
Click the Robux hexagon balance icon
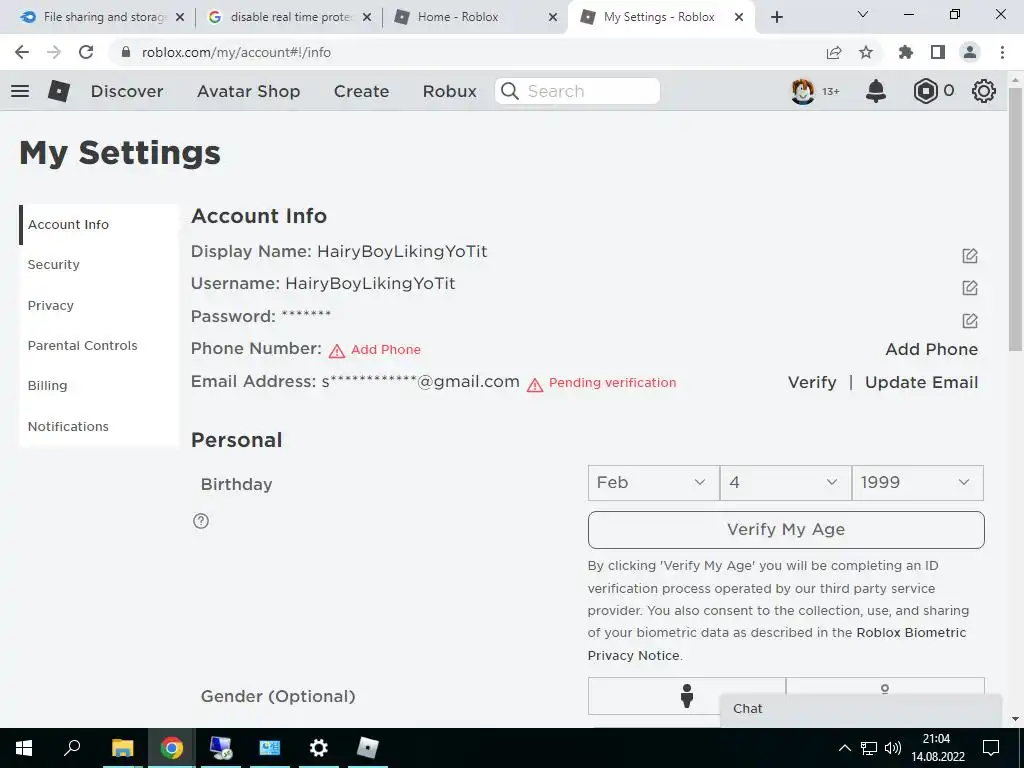pos(925,91)
